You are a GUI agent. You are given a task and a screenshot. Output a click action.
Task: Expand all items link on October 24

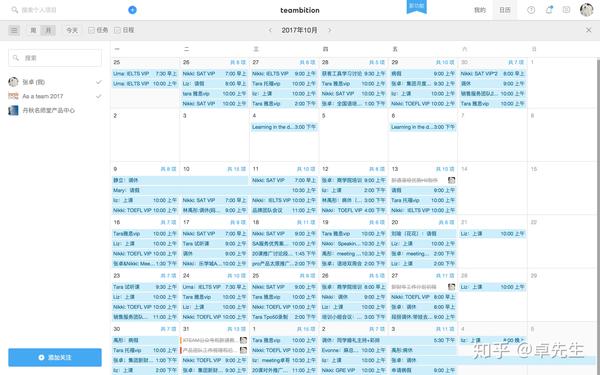coord(236,276)
